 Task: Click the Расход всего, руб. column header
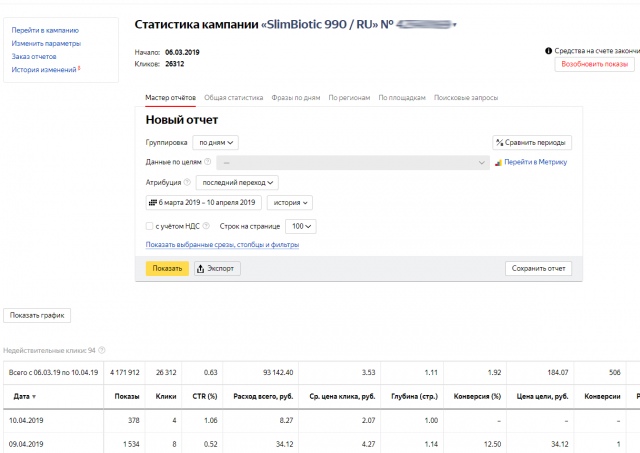click(263, 396)
